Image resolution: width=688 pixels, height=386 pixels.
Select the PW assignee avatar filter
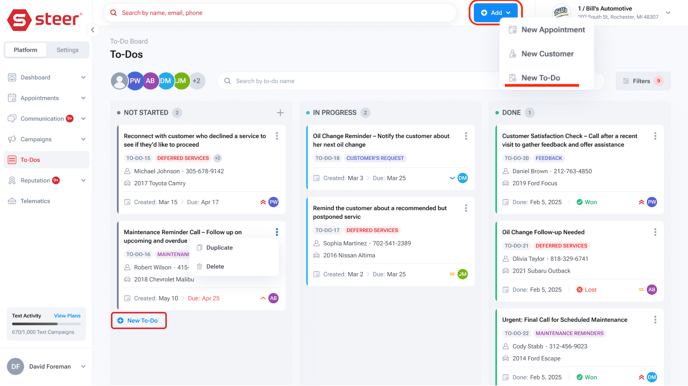click(135, 81)
